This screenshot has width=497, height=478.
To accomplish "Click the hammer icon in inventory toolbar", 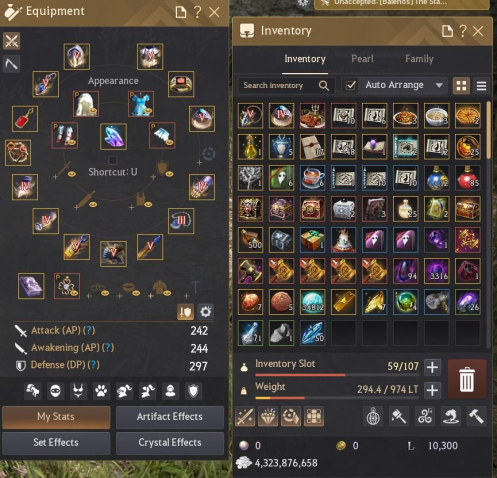I will tap(477, 416).
